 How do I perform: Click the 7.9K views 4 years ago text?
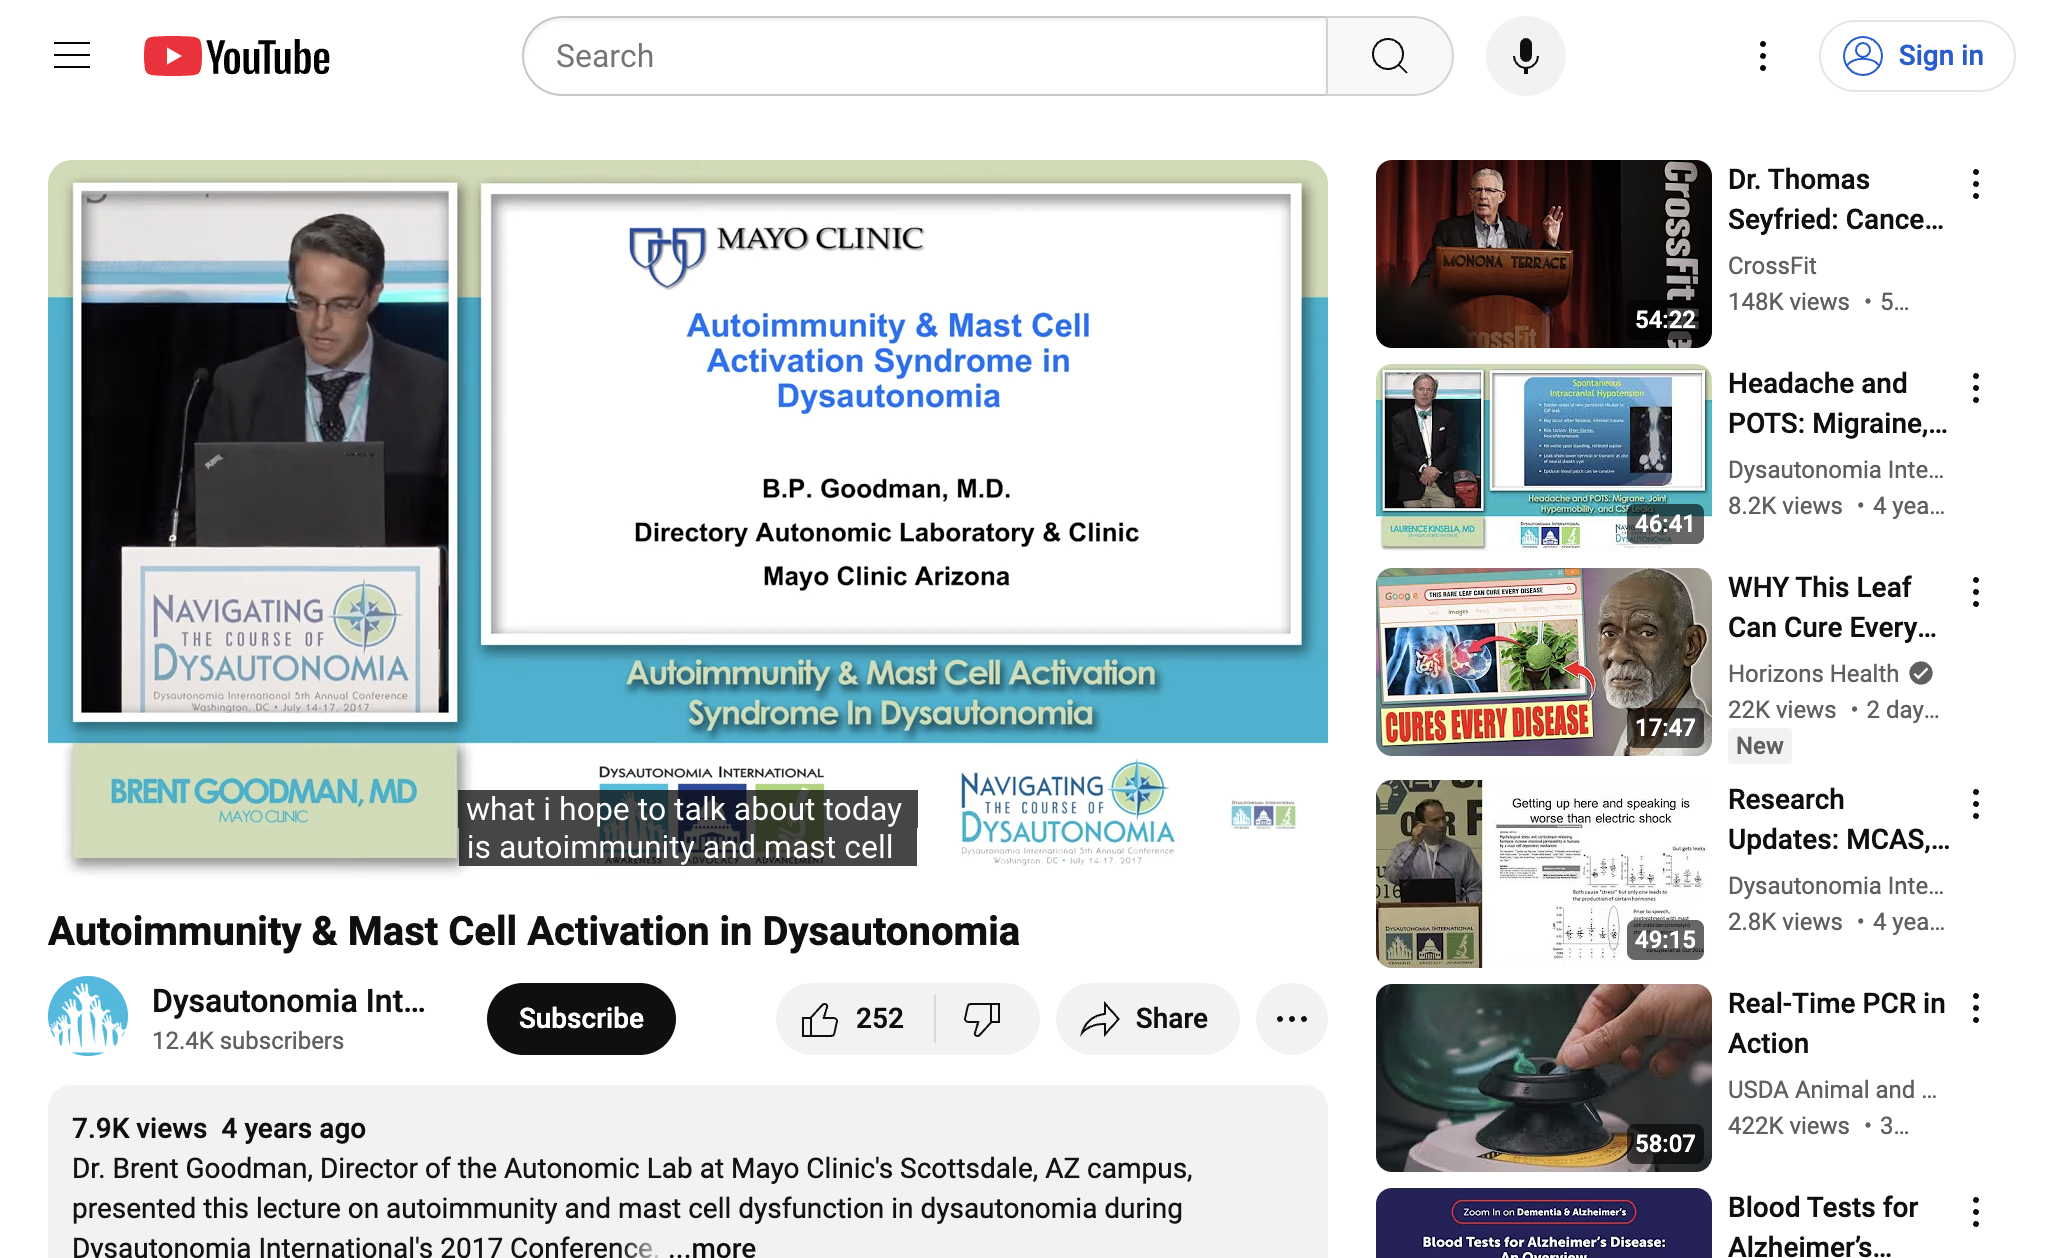coord(219,1128)
